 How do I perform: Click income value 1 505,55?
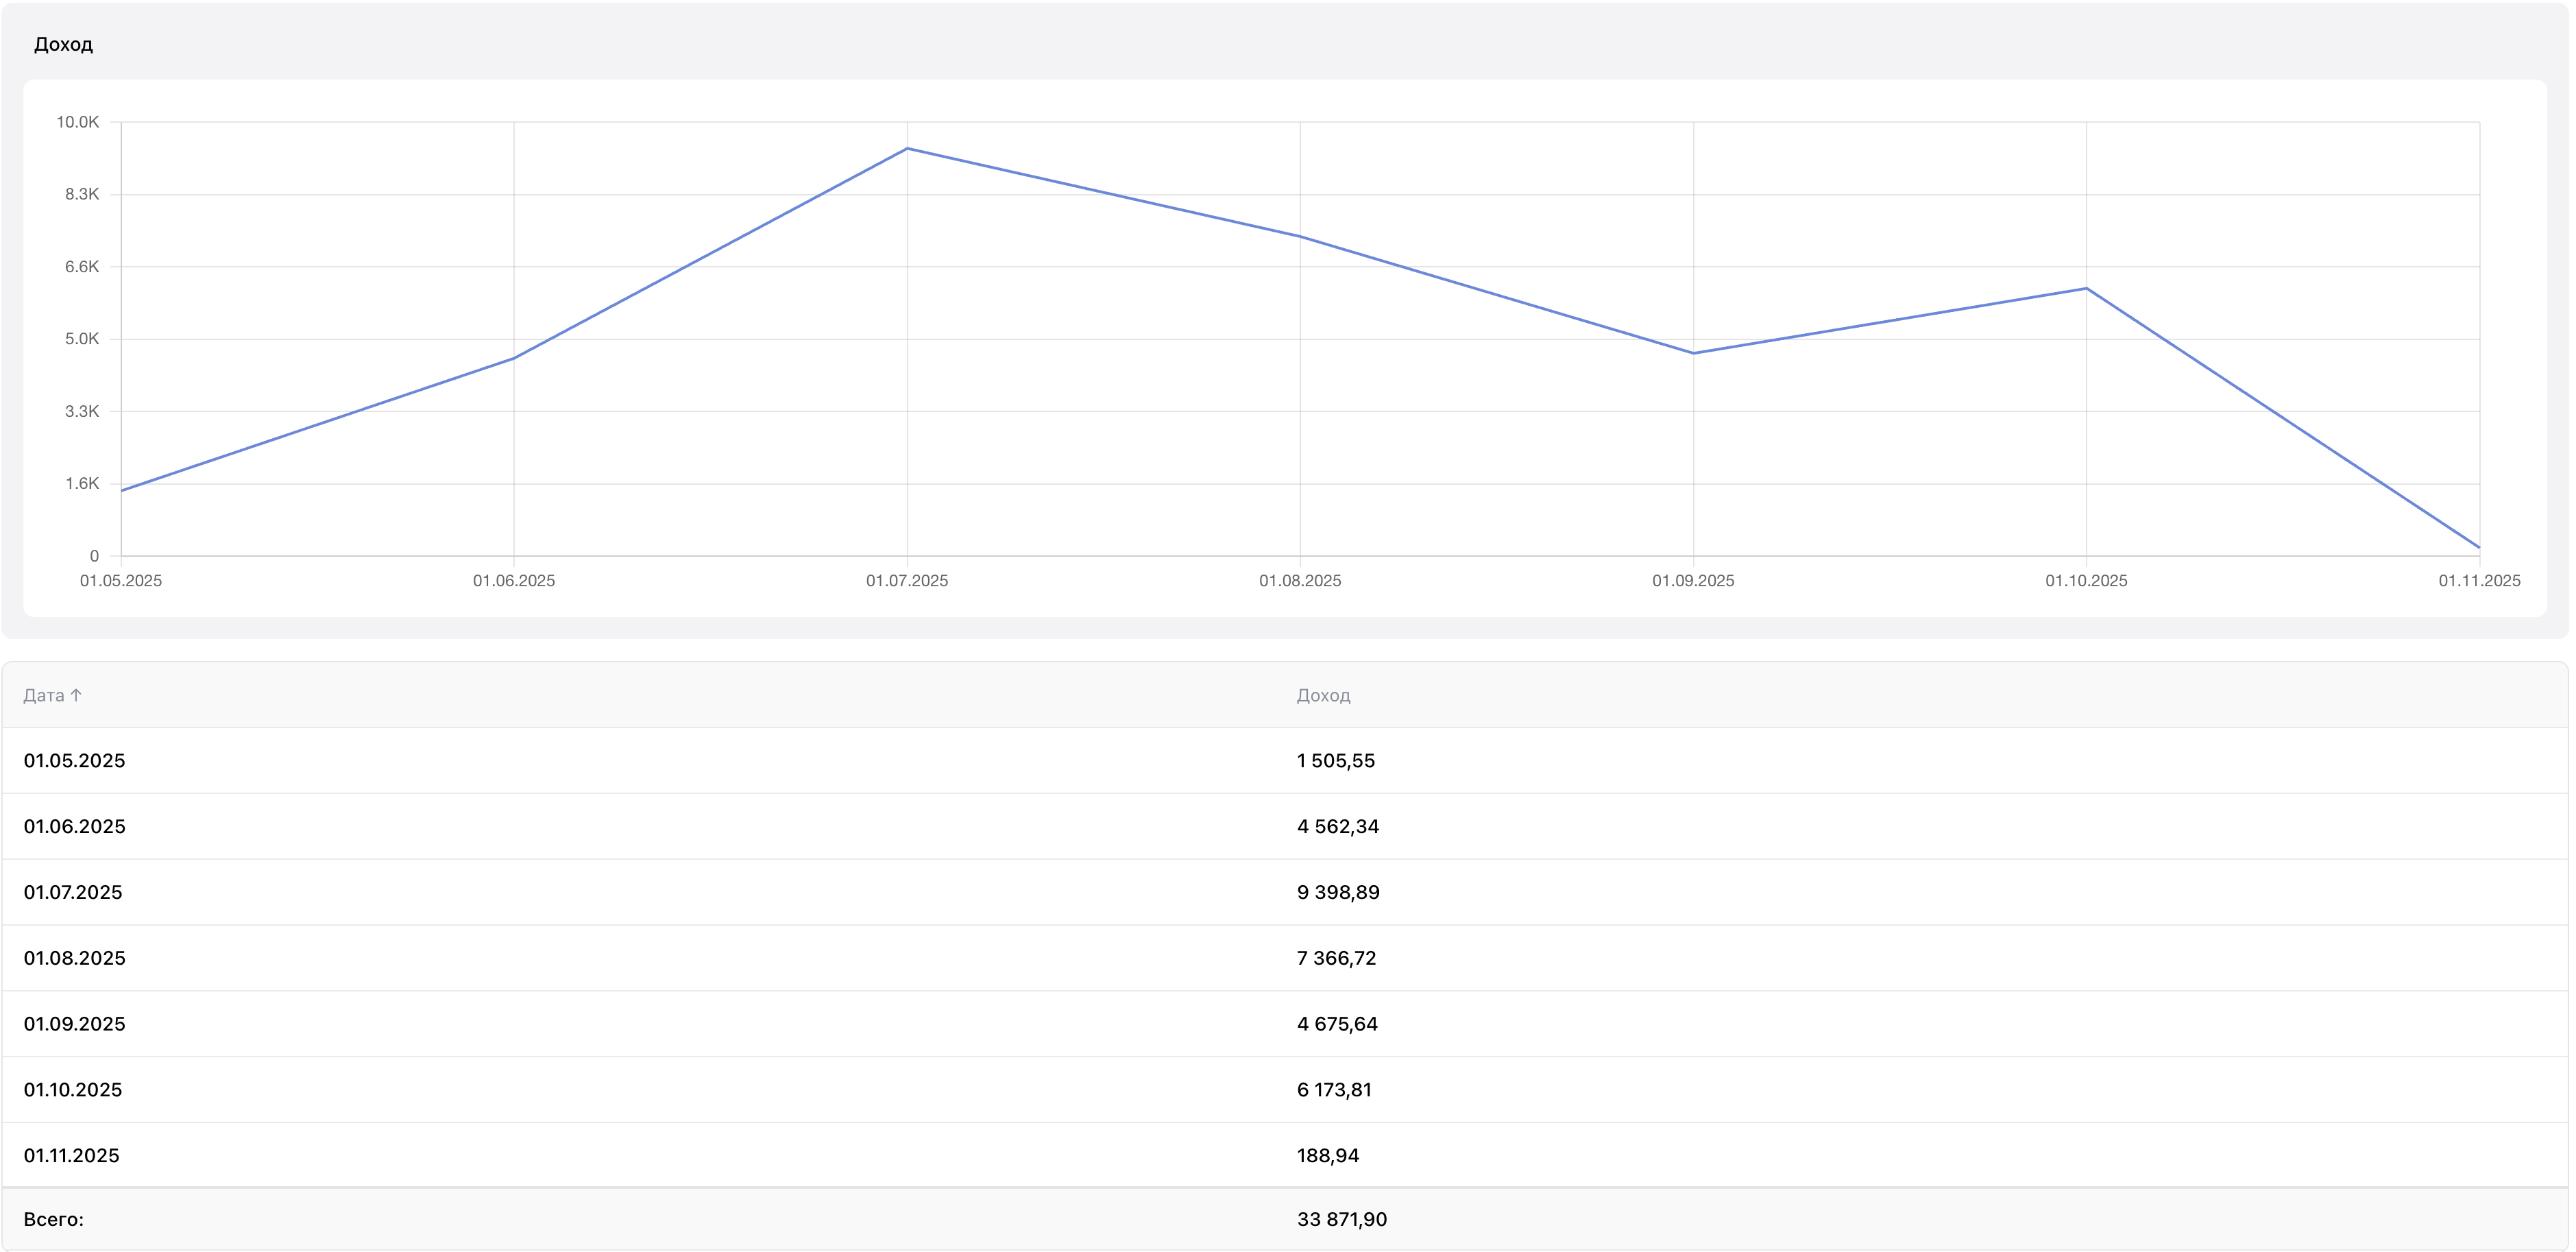(1335, 761)
